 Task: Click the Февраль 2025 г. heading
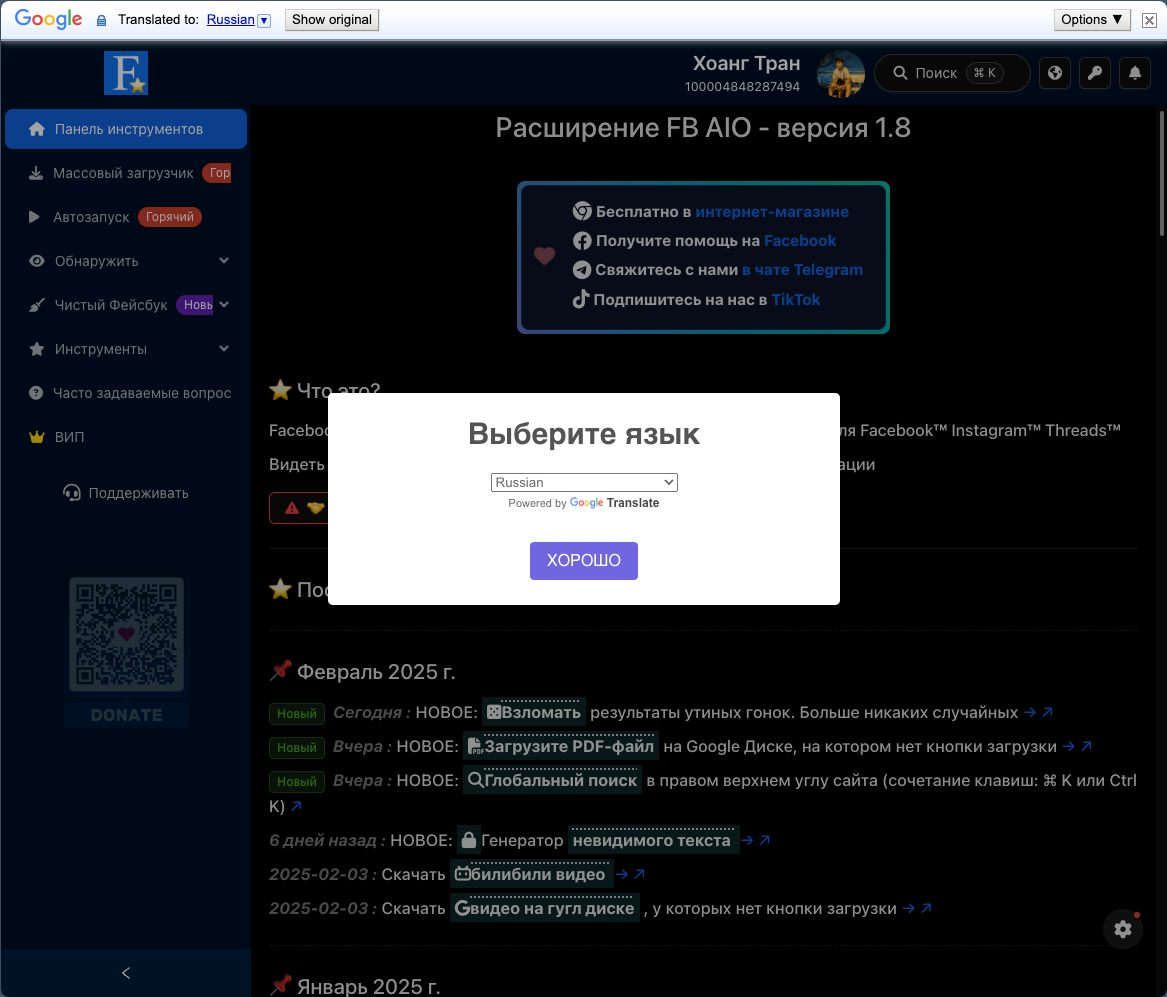(376, 672)
